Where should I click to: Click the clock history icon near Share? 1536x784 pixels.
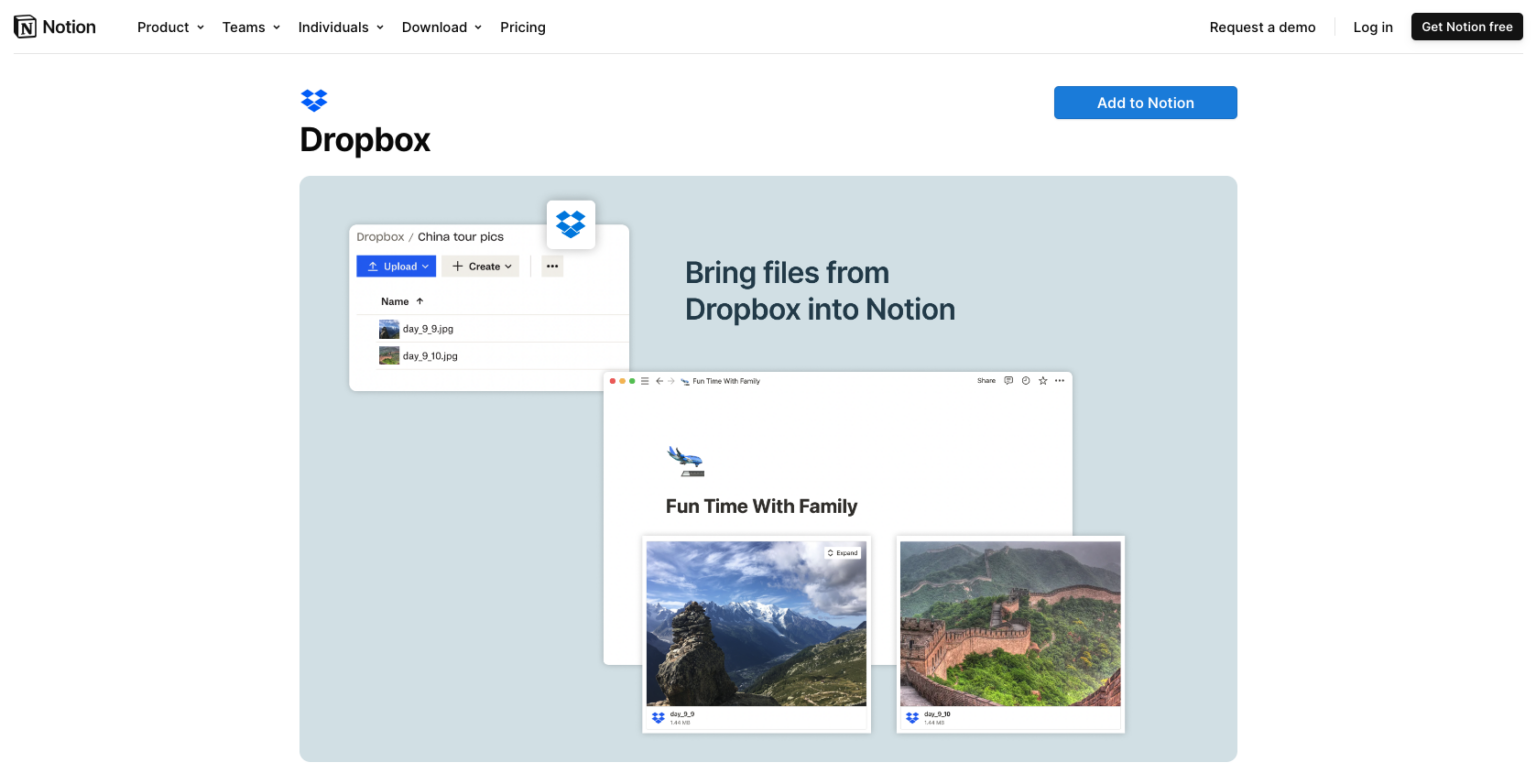(x=1024, y=381)
